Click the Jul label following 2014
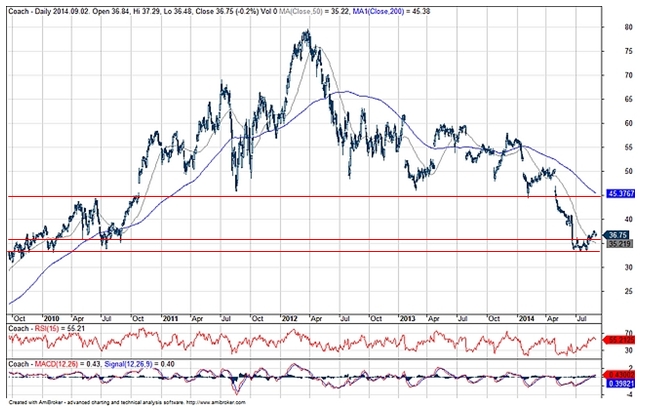The height and width of the screenshot is (408, 645). click(582, 319)
